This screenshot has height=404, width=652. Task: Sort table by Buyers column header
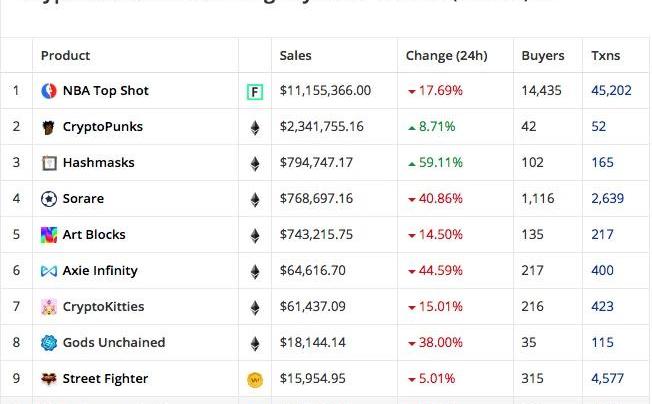[543, 56]
